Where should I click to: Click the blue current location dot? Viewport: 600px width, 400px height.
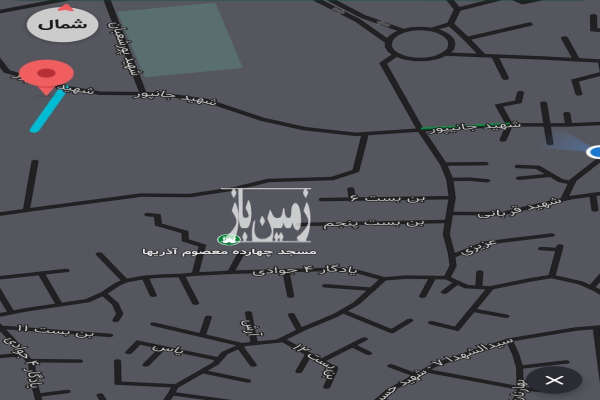pos(594,152)
